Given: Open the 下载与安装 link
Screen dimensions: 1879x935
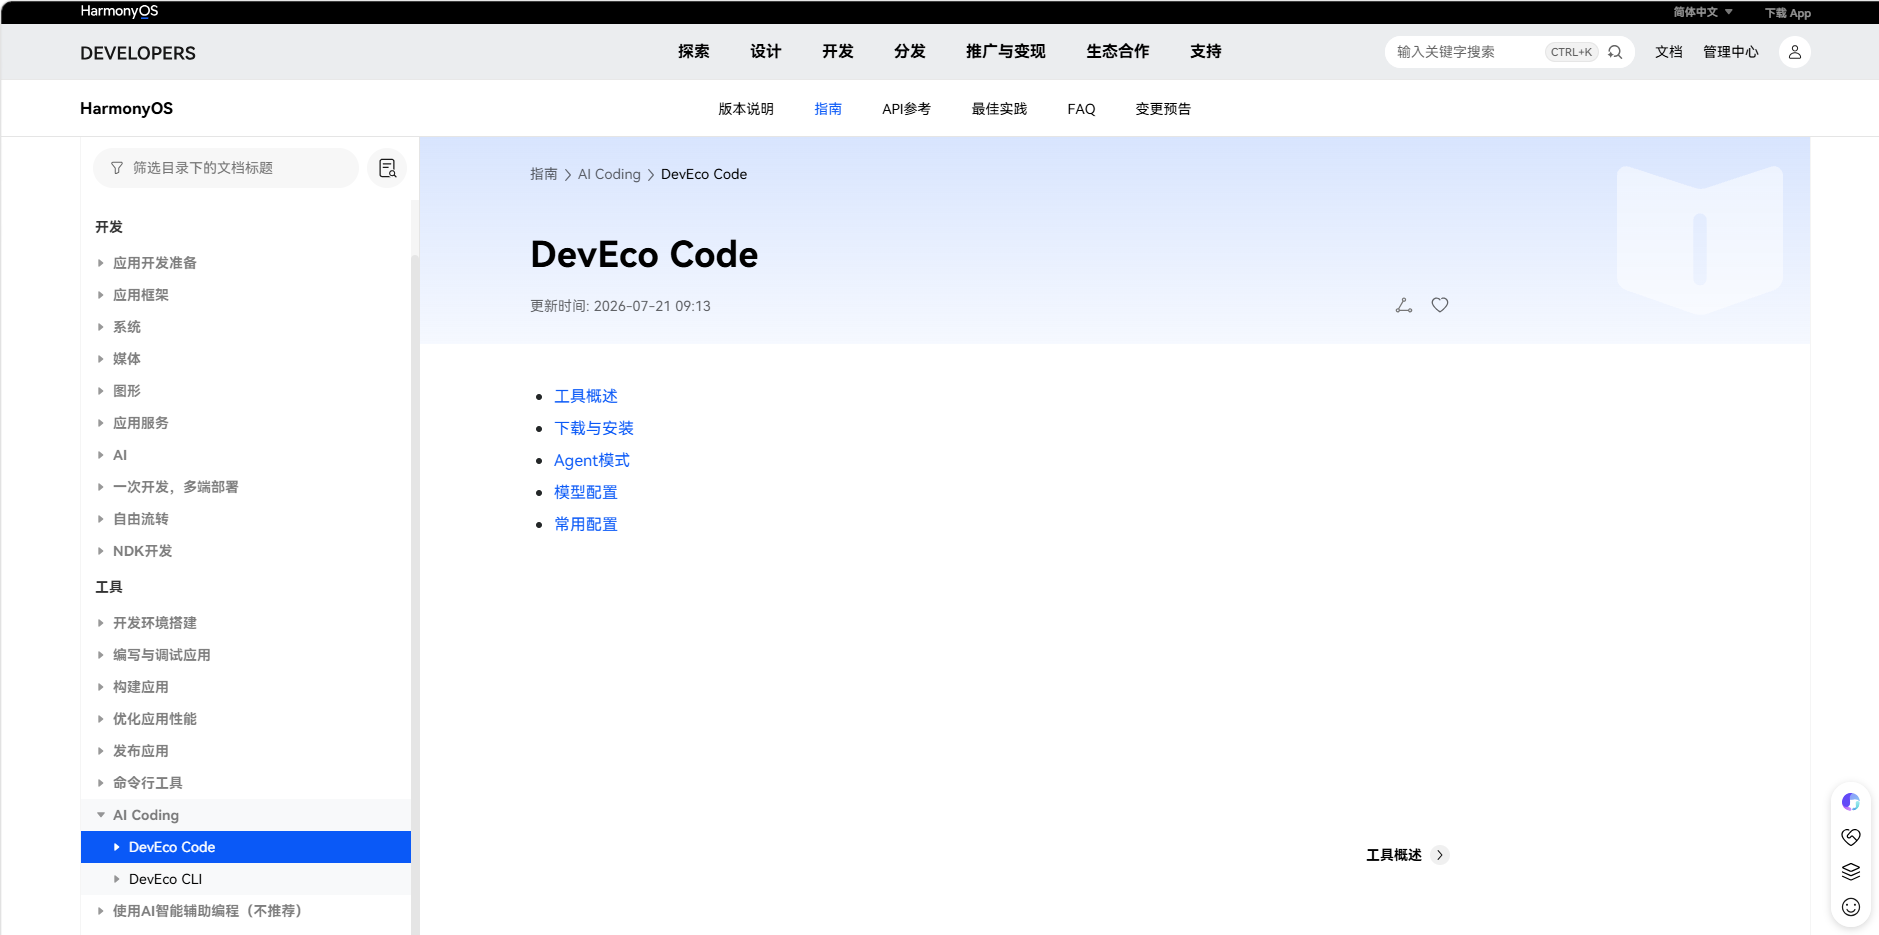Looking at the screenshot, I should 594,428.
